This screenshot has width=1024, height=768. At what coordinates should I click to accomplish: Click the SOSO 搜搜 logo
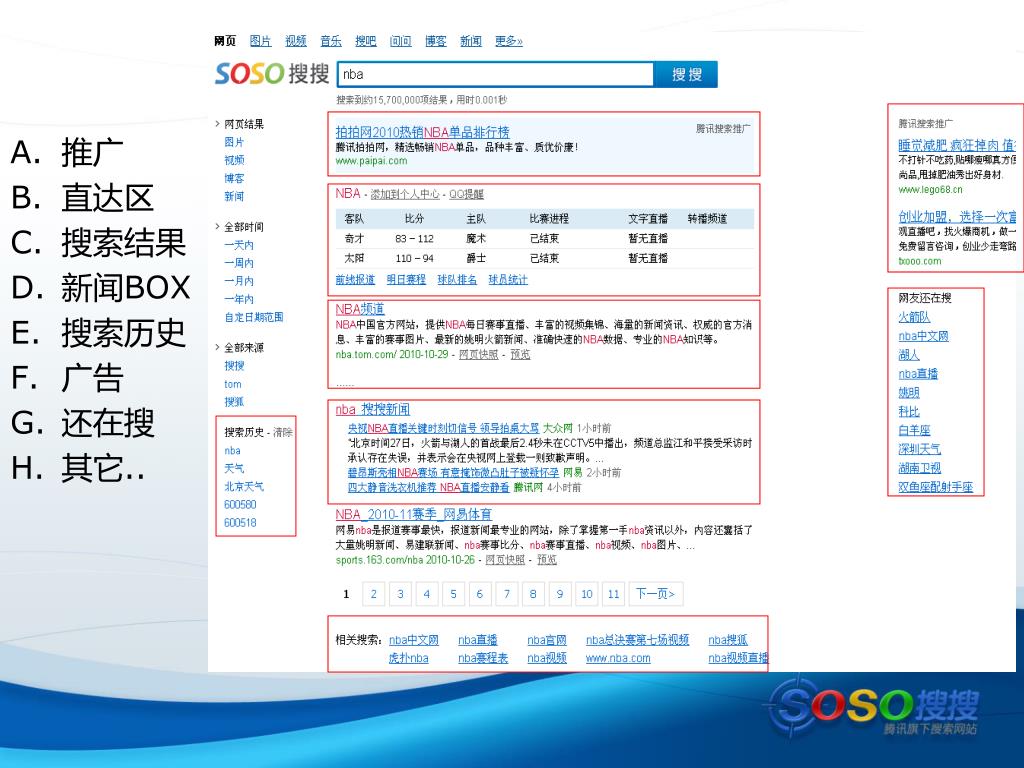tap(272, 73)
